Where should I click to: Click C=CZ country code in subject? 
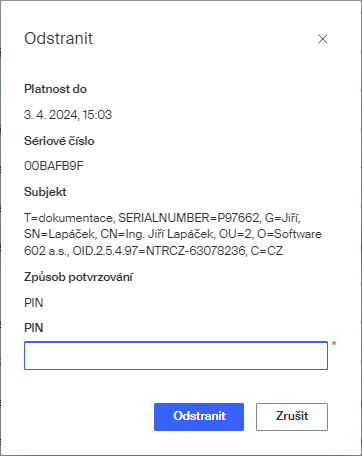pos(267,251)
